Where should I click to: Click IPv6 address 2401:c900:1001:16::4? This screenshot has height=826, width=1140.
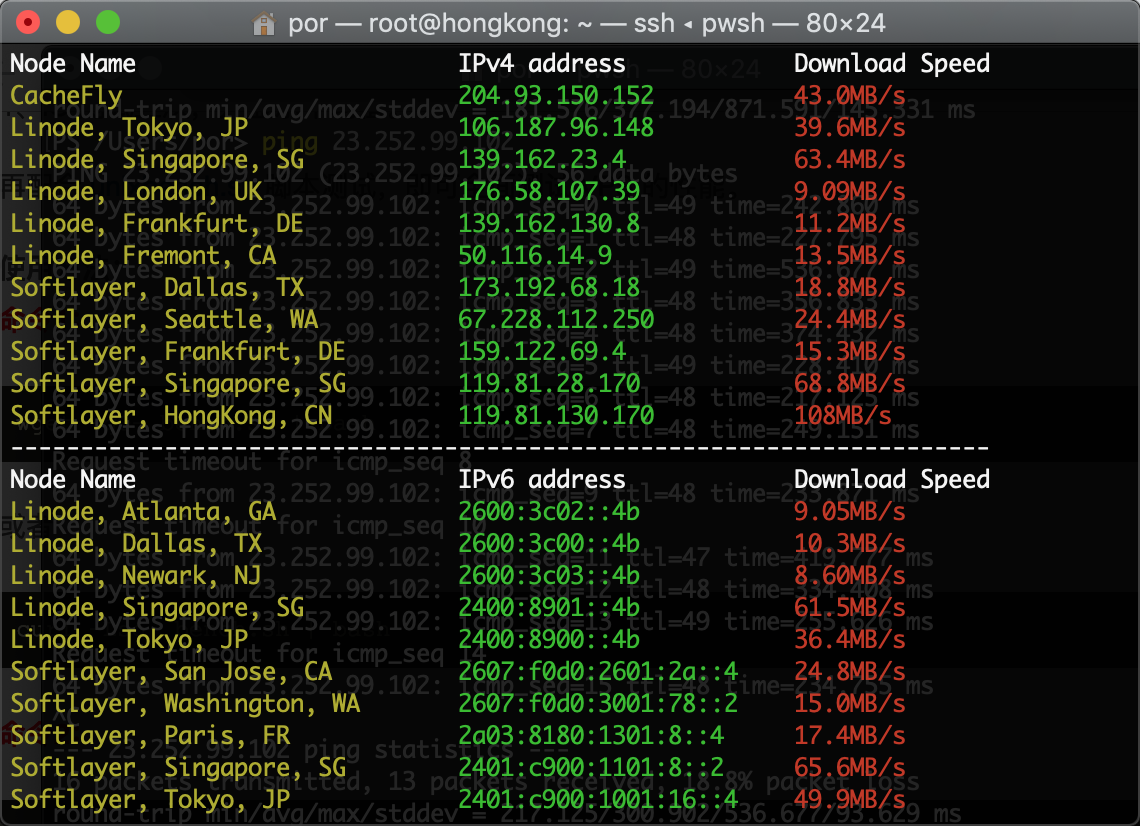pos(598,799)
